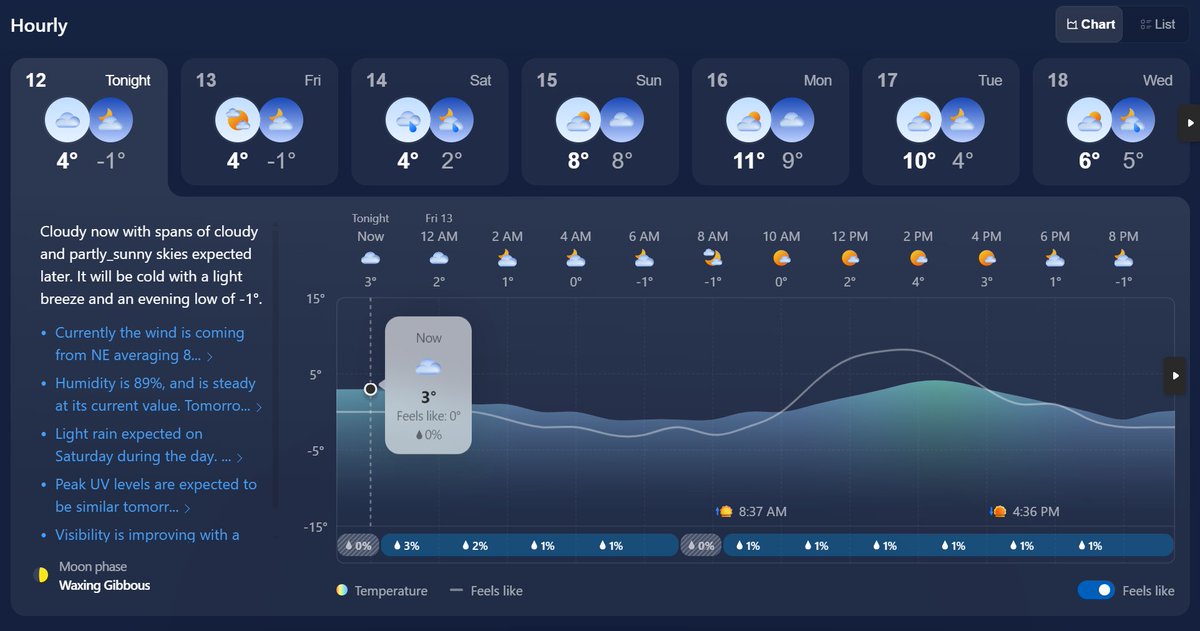The height and width of the screenshot is (631, 1200).
Task: Click chevron after Peak UV text
Action: 187,508
